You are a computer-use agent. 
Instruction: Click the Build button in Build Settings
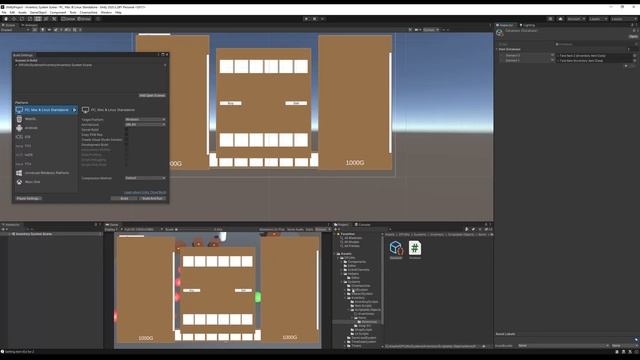pyautogui.click(x=124, y=198)
